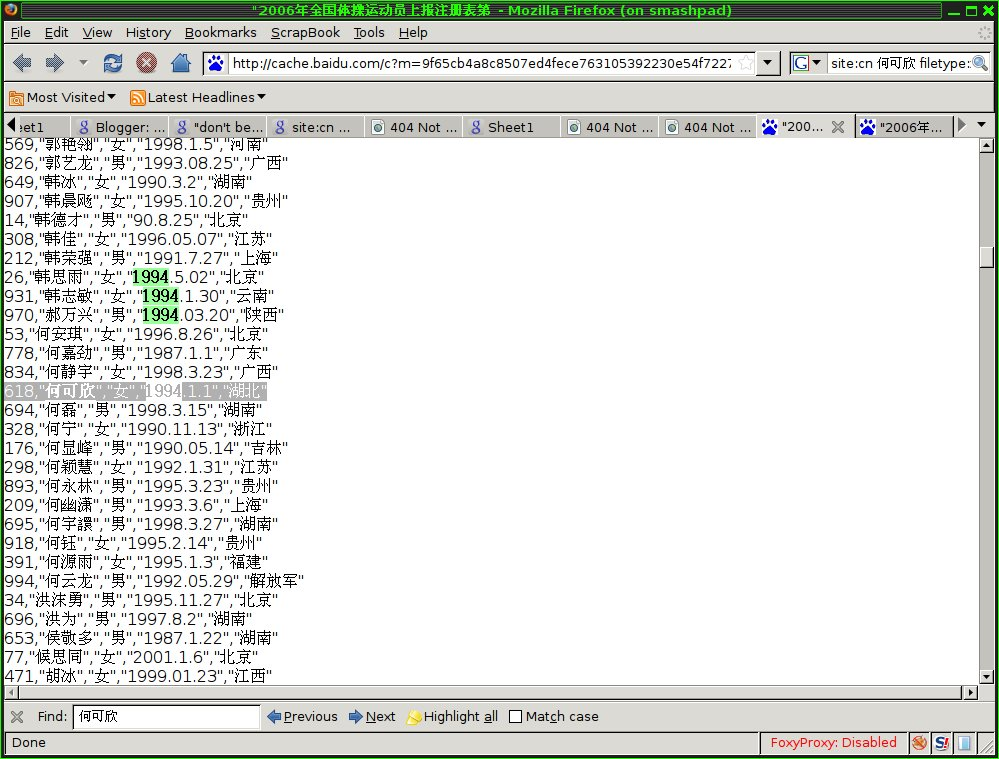Bookmark this page with the star icon
Screen dimensions: 999x759
point(744,64)
